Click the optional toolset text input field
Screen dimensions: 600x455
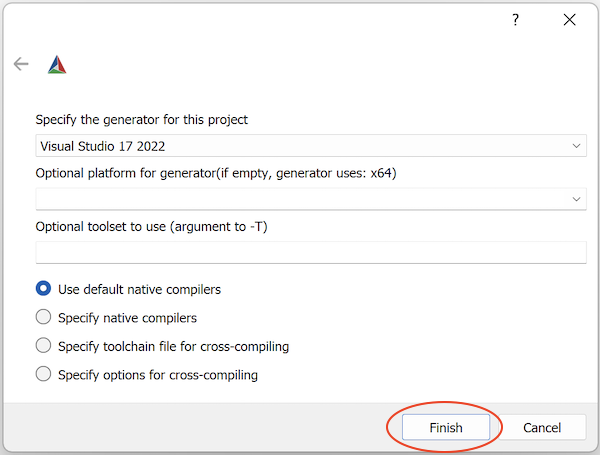(310, 252)
